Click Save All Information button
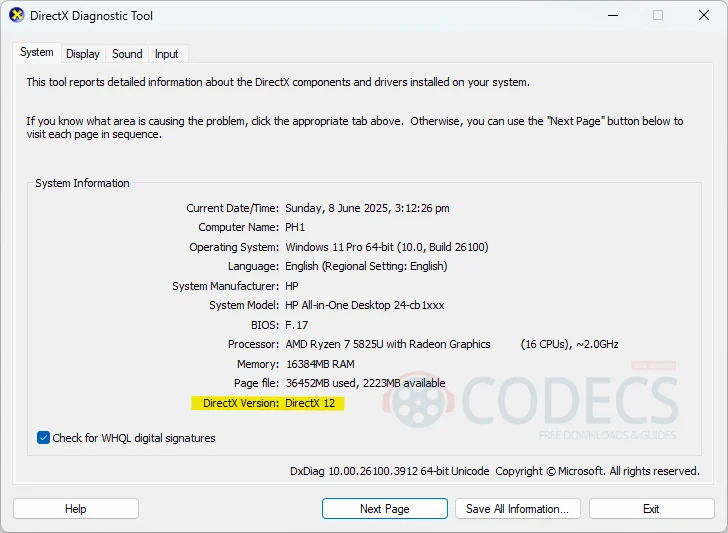The height and width of the screenshot is (533, 728). pos(517,509)
